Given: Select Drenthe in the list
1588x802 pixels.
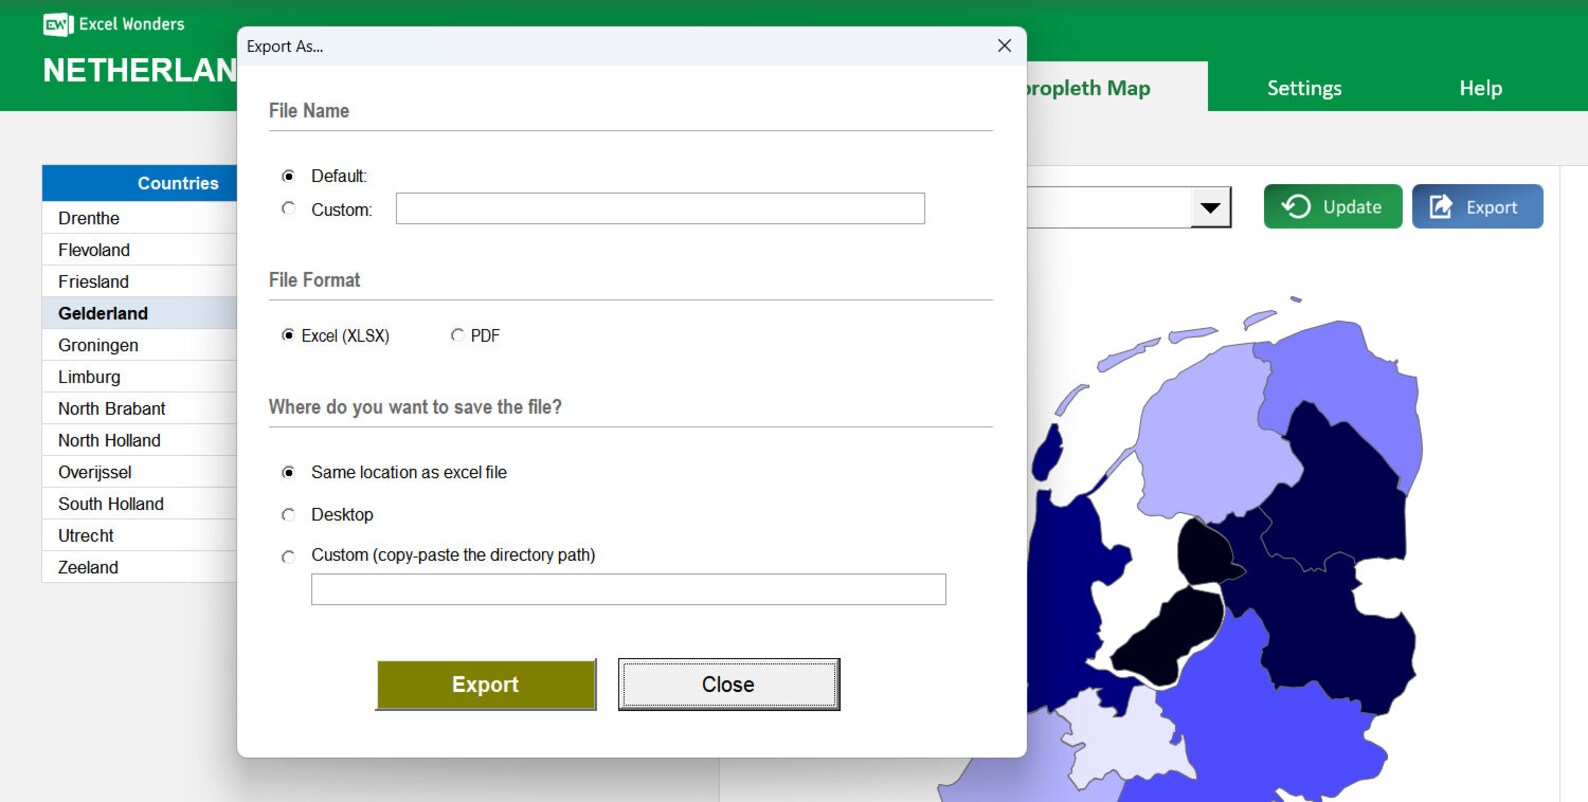Looking at the screenshot, I should tap(140, 218).
